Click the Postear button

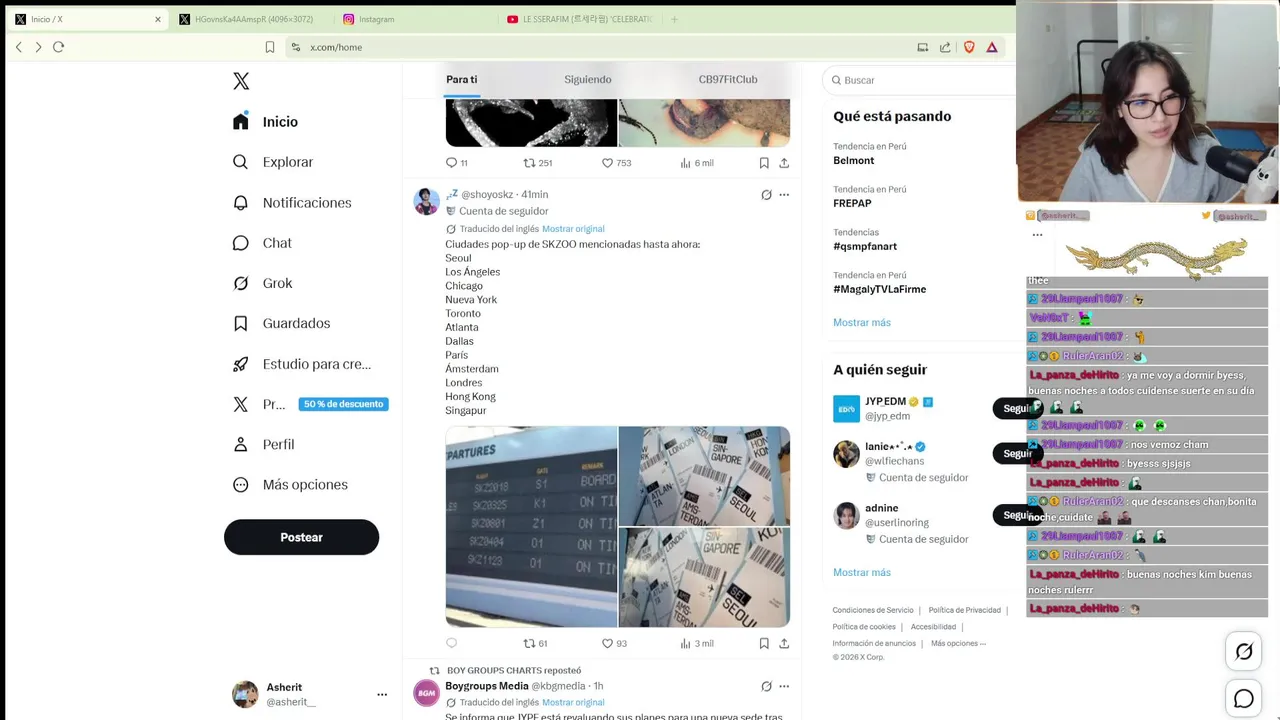tap(301, 537)
